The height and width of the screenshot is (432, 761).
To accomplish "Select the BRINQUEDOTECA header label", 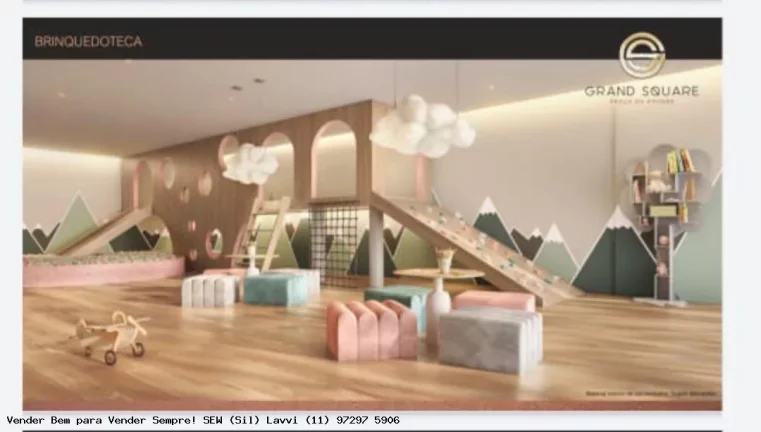I will click(x=88, y=42).
